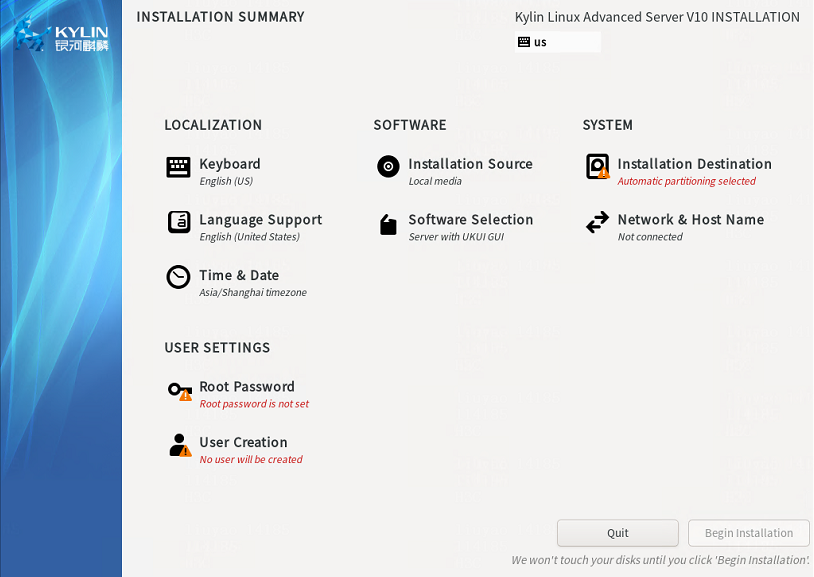Open Installation Source label

pos(470,164)
